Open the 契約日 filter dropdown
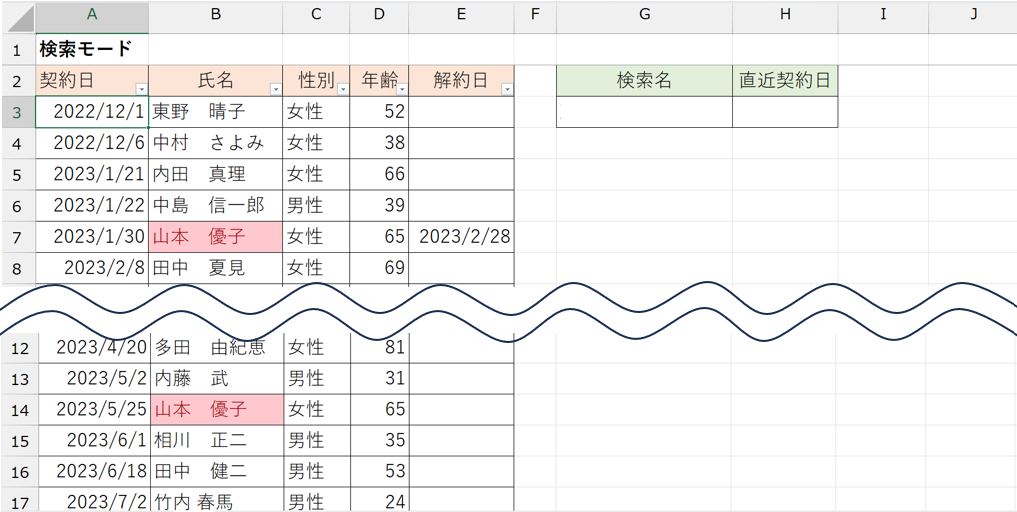Screen dimensions: 1017x512 tap(141, 90)
